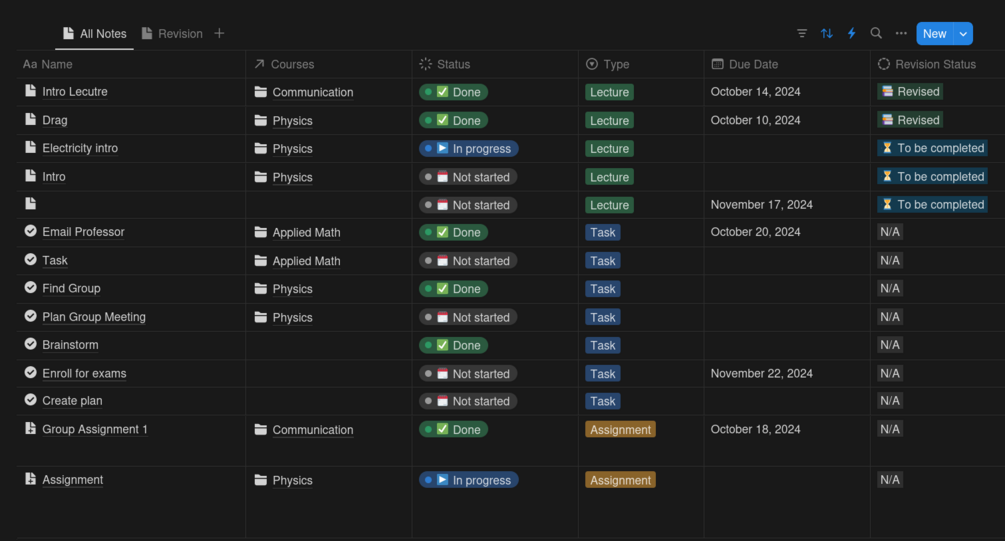Screen dimensions: 1005x541
Task: Toggle check circle for Email Professor task
Action: (30, 231)
